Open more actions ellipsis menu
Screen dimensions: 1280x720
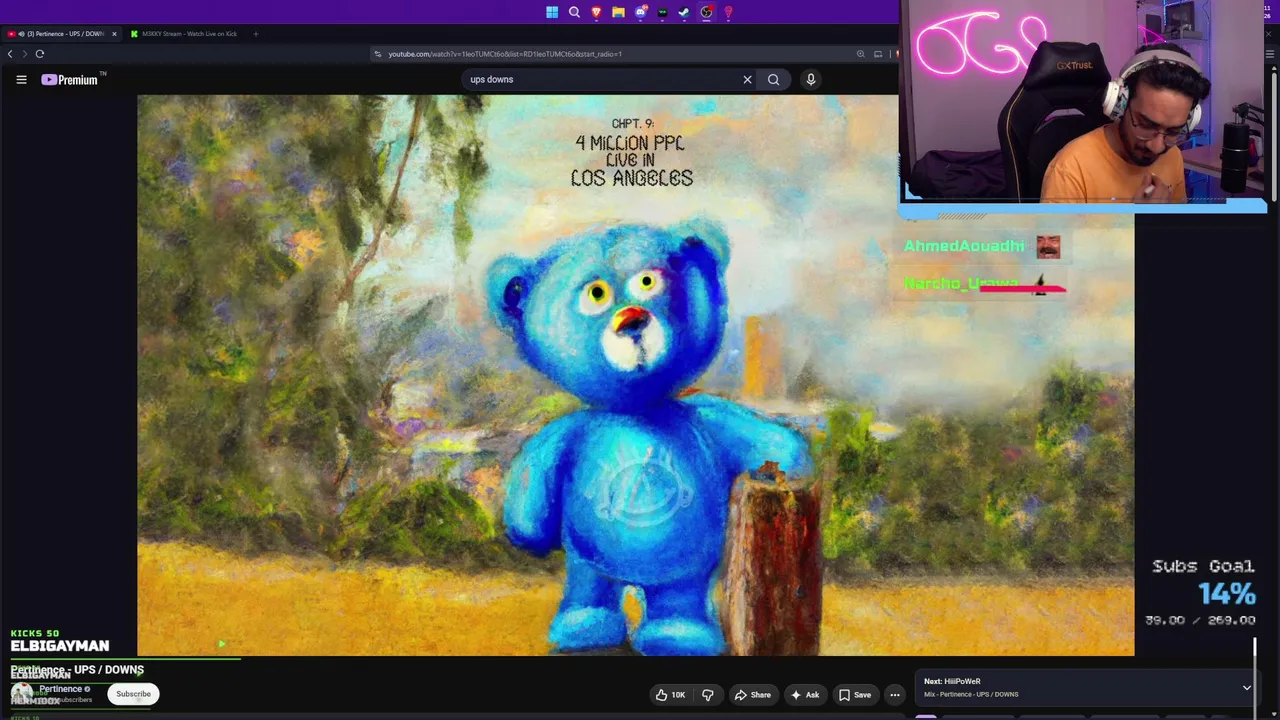pos(895,695)
